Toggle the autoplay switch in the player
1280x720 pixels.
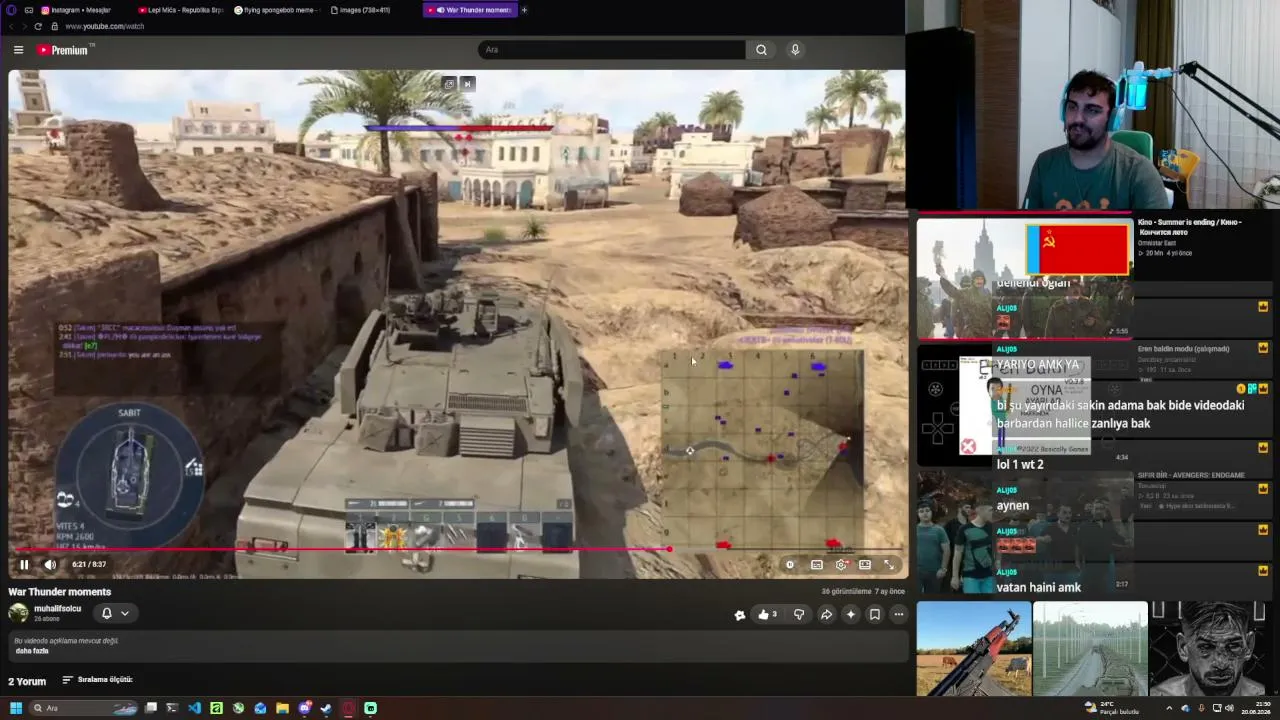(790, 564)
